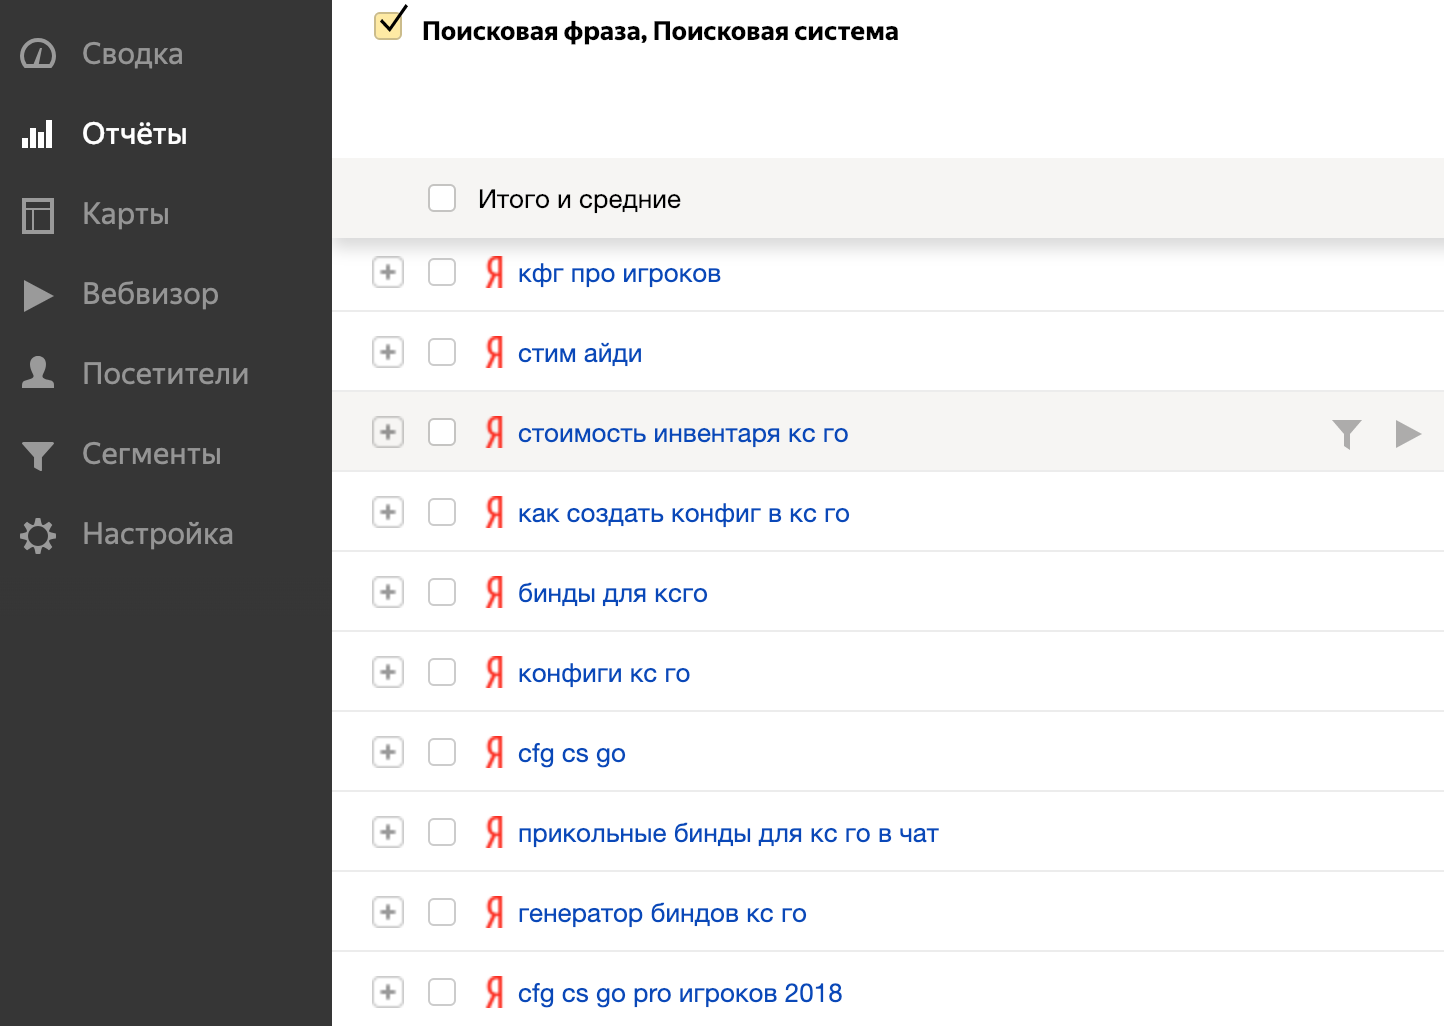Screen dimensions: 1444x1026
Task: Click the Сводка gauge icon
Action: click(38, 54)
